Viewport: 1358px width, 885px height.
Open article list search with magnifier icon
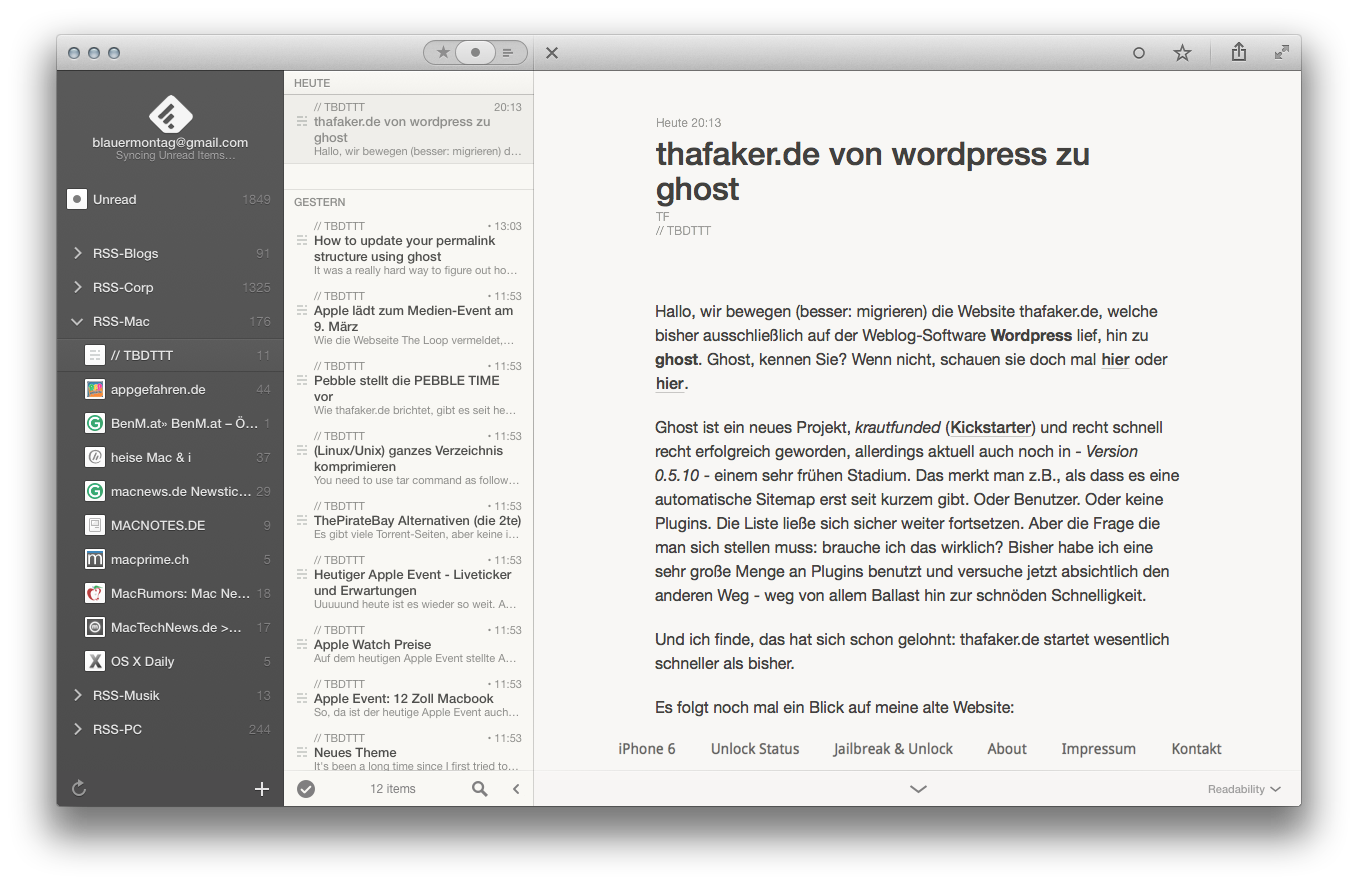479,788
